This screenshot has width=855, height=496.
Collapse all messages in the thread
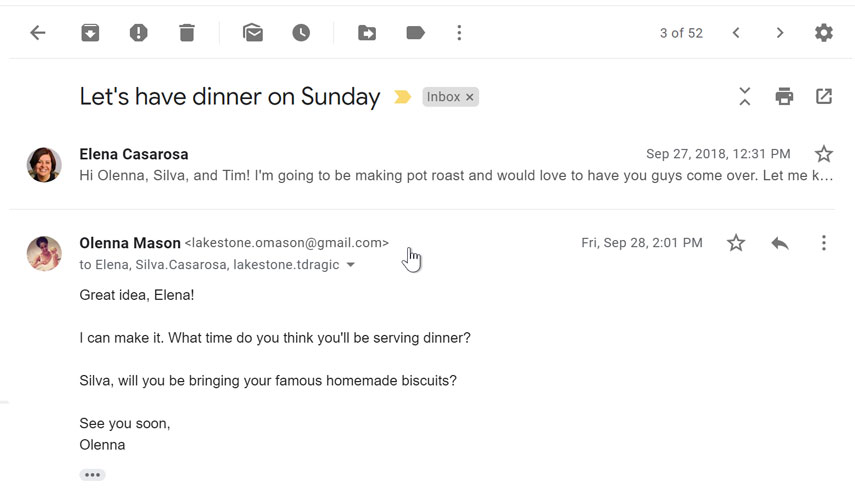pyautogui.click(x=745, y=96)
